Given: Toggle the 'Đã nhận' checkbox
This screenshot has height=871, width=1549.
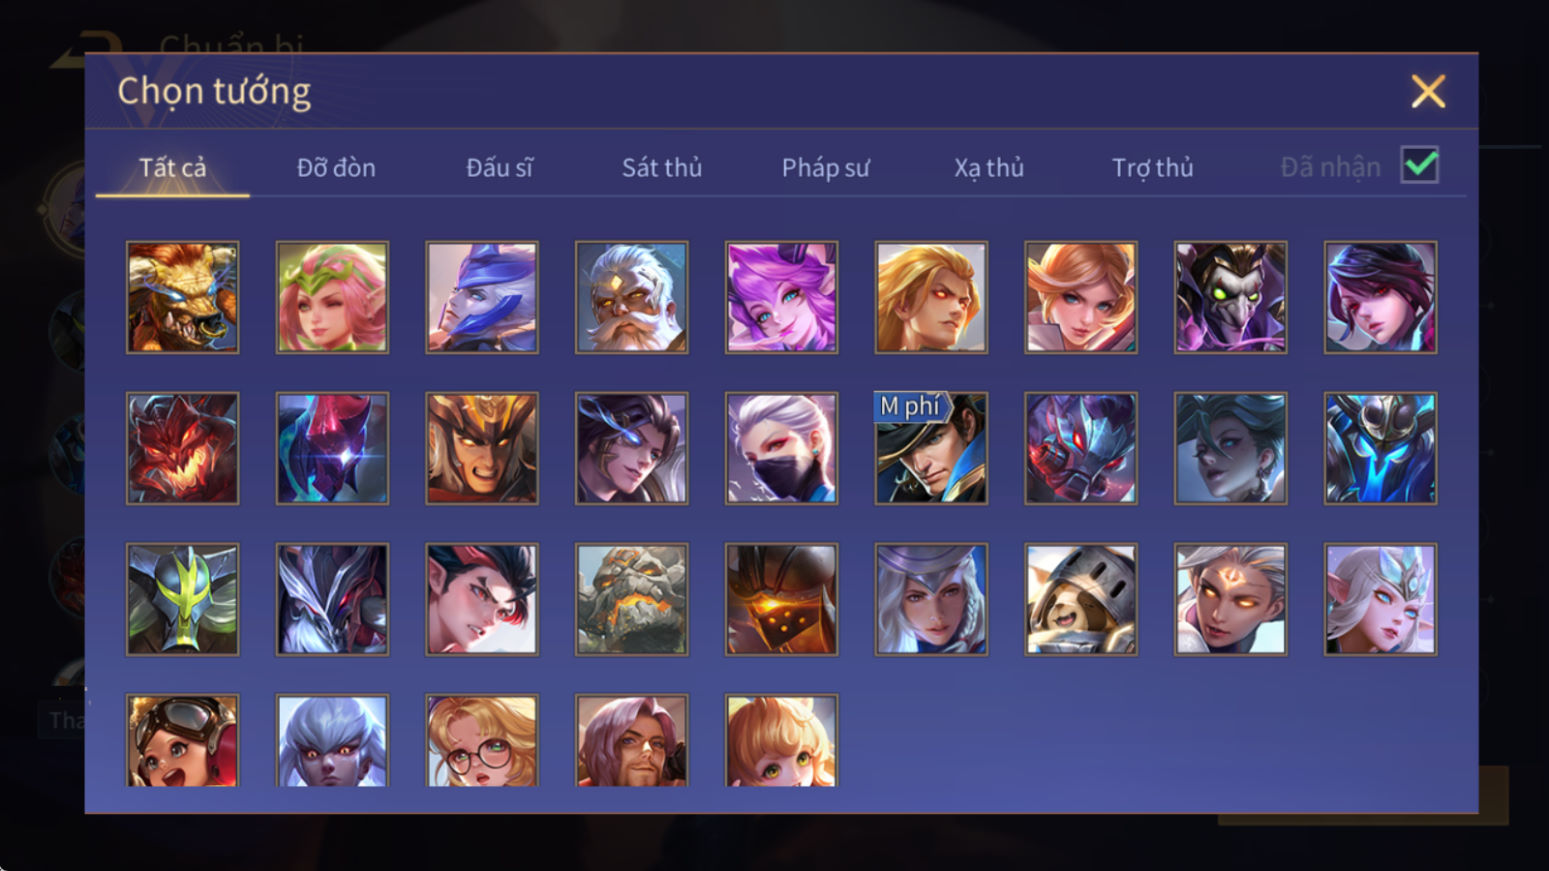Looking at the screenshot, I should (x=1420, y=165).
